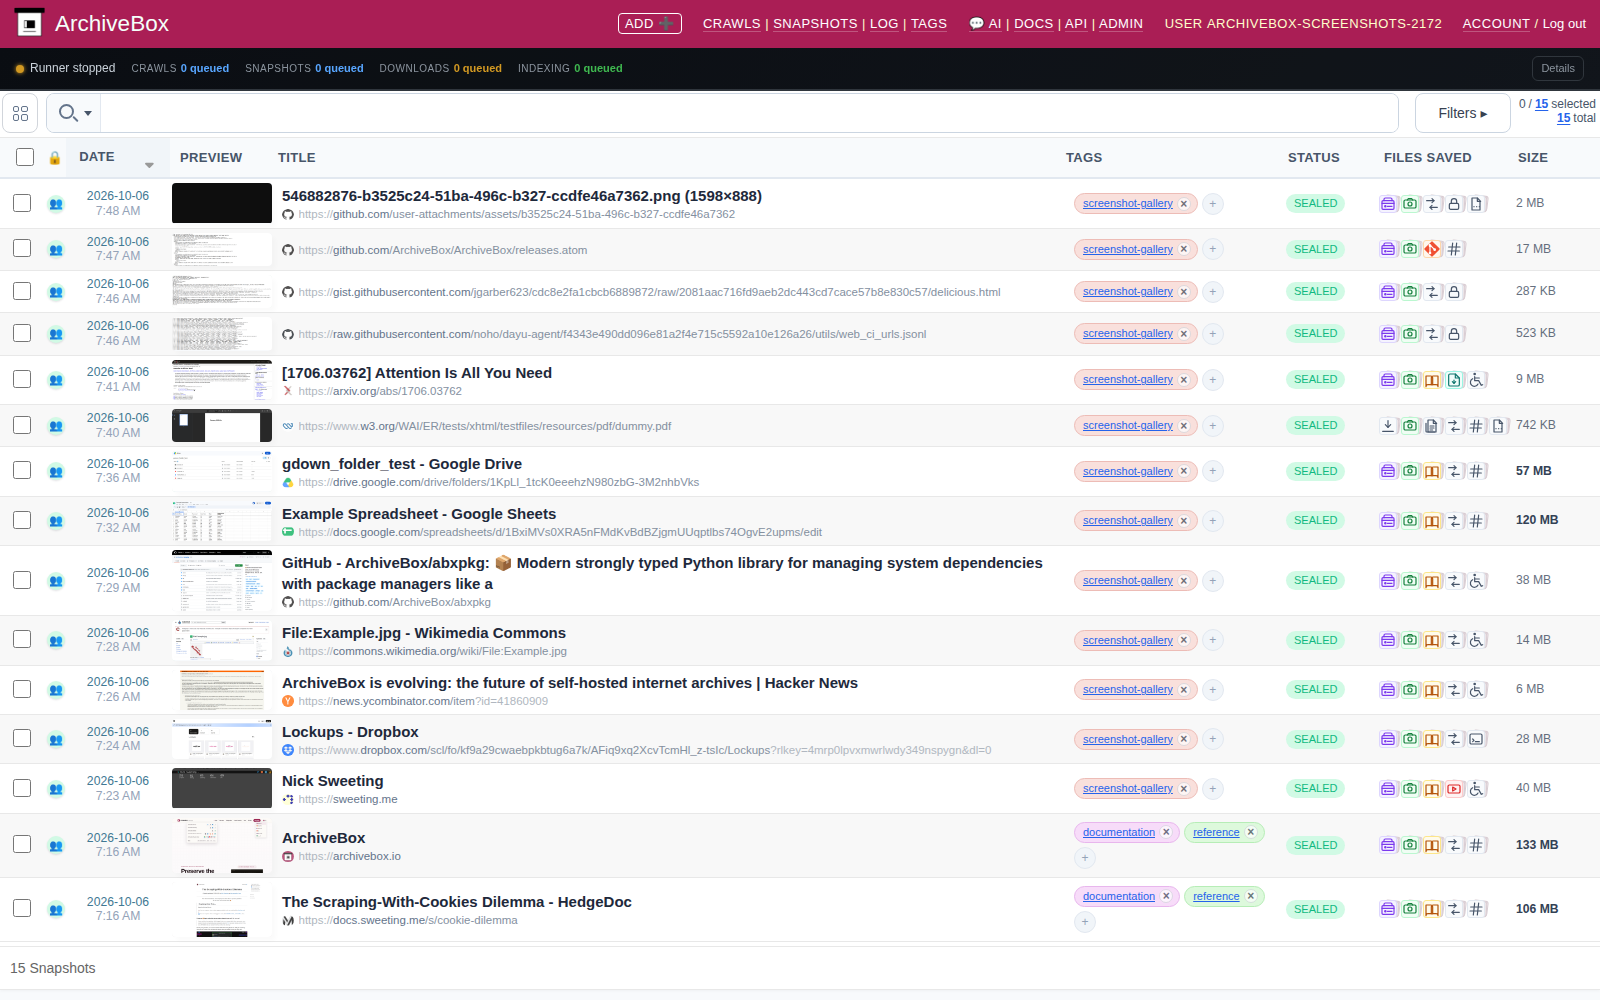The image size is (1600, 1000).
Task: Expand the Filters panel
Action: (x=1462, y=113)
